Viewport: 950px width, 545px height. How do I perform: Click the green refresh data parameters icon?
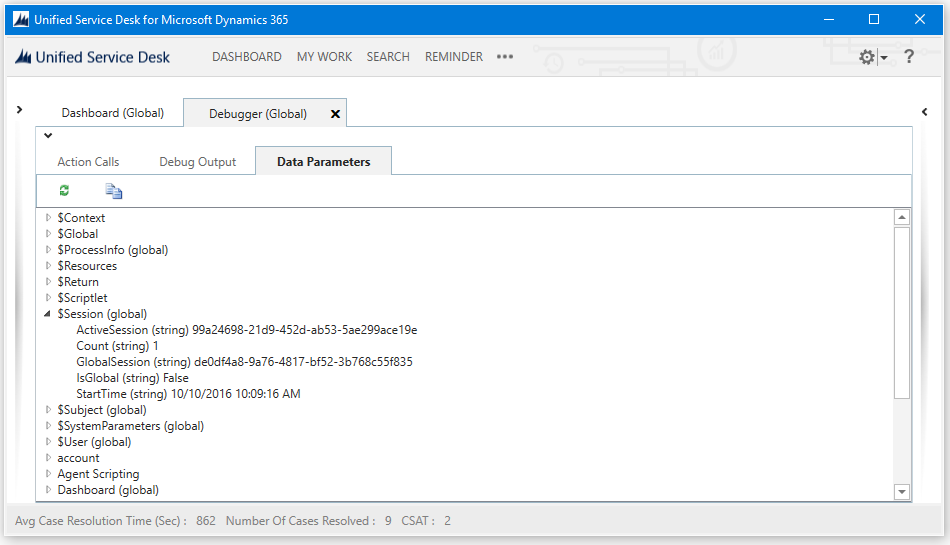pyautogui.click(x=64, y=191)
